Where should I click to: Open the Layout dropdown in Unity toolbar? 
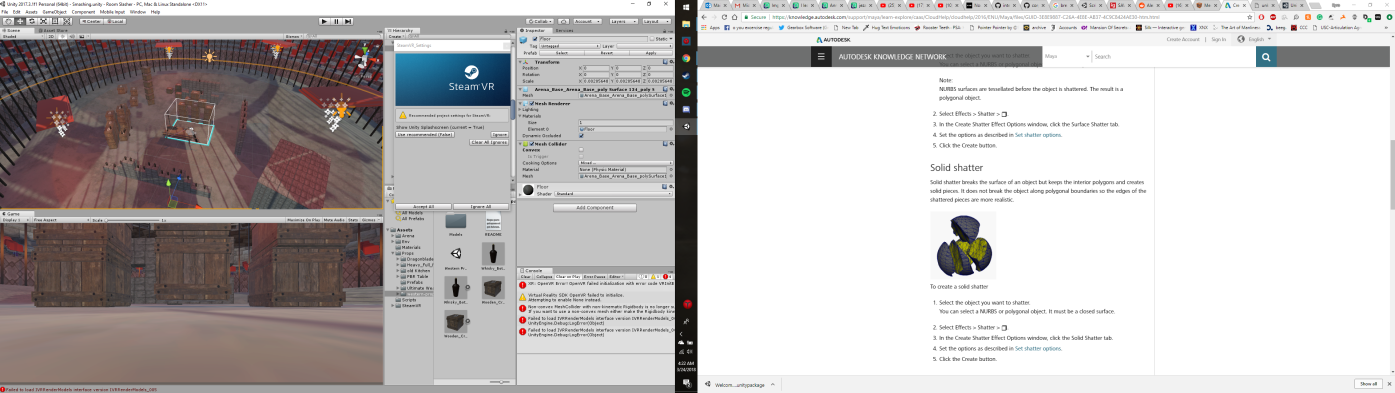[x=656, y=21]
